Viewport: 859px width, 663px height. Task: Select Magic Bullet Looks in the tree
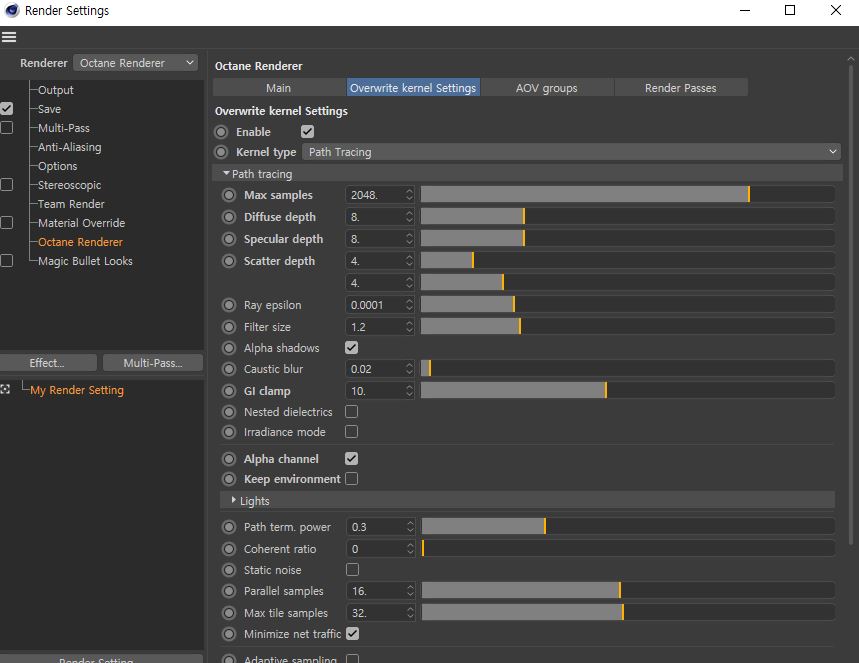point(85,261)
